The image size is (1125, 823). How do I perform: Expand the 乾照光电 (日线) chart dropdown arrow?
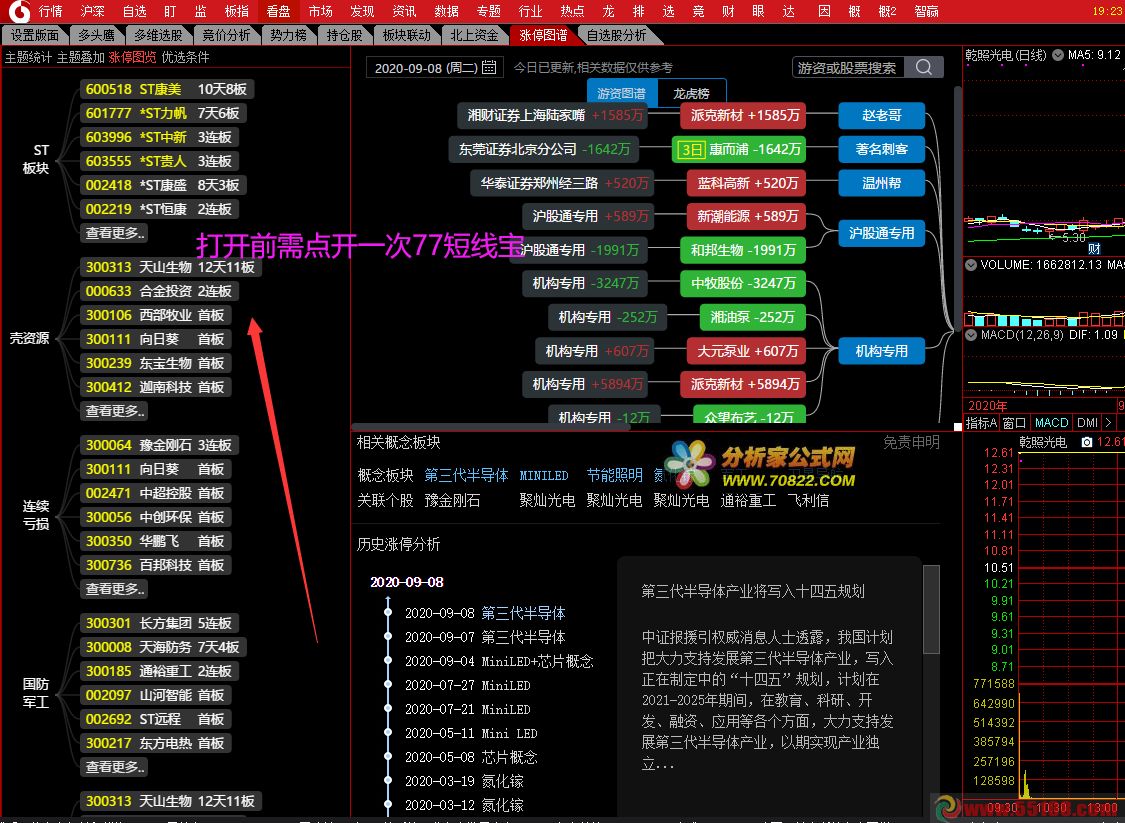coord(1058,55)
